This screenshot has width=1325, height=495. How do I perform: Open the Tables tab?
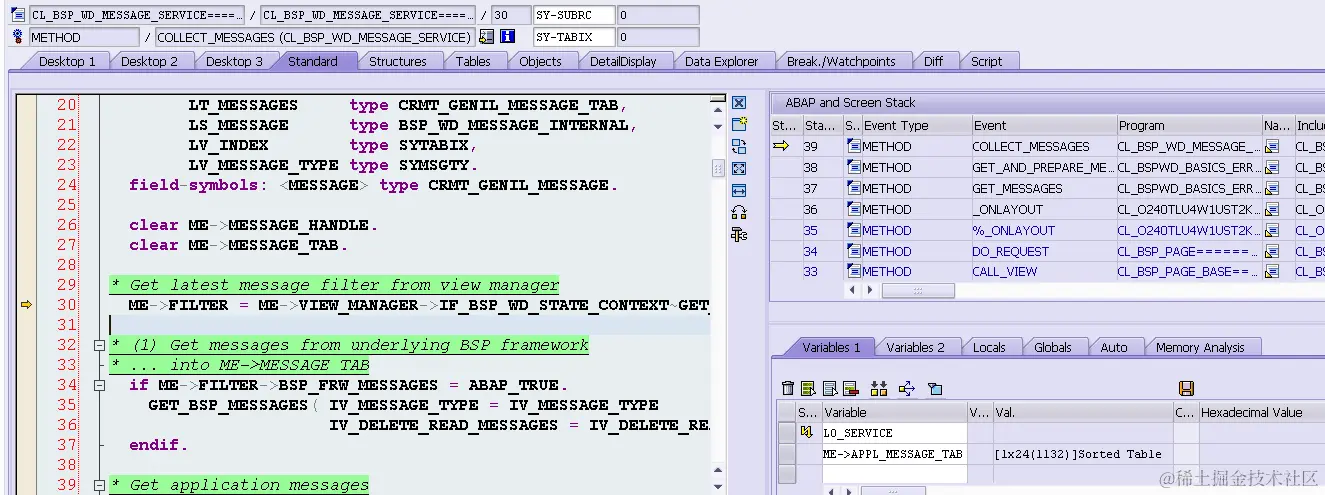pos(473,61)
